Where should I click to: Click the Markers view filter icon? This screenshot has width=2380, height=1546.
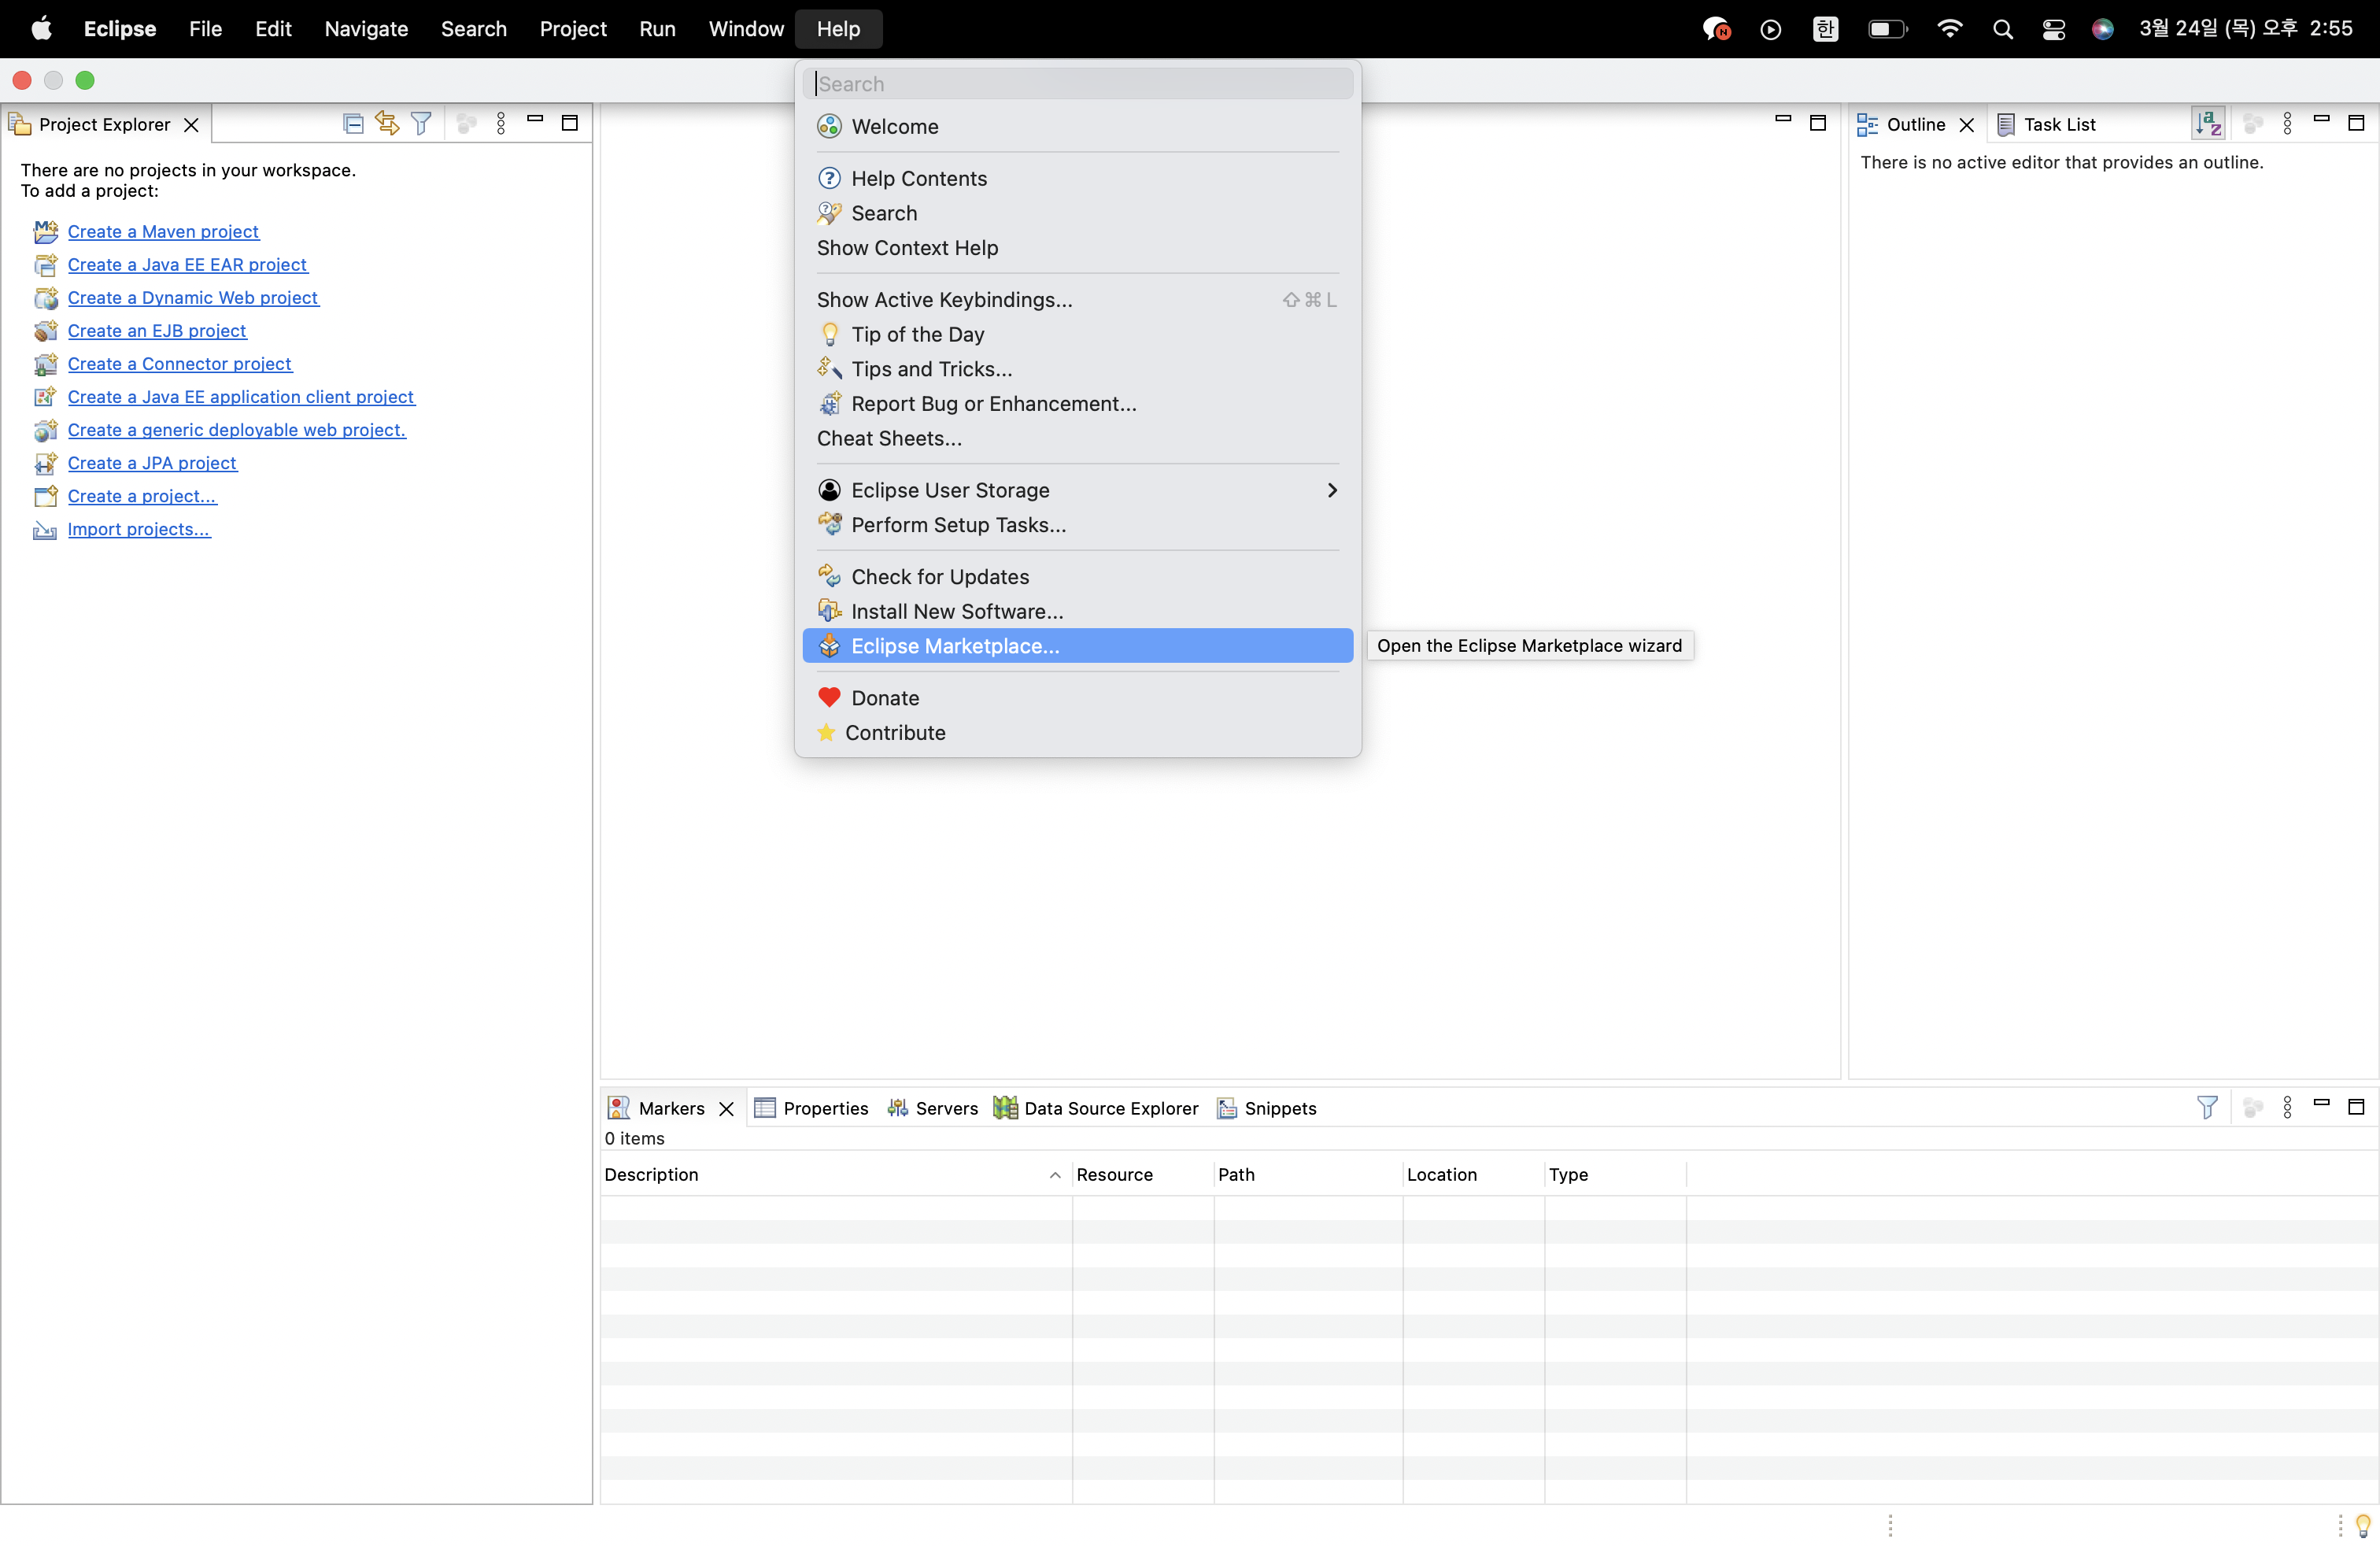click(2207, 1107)
